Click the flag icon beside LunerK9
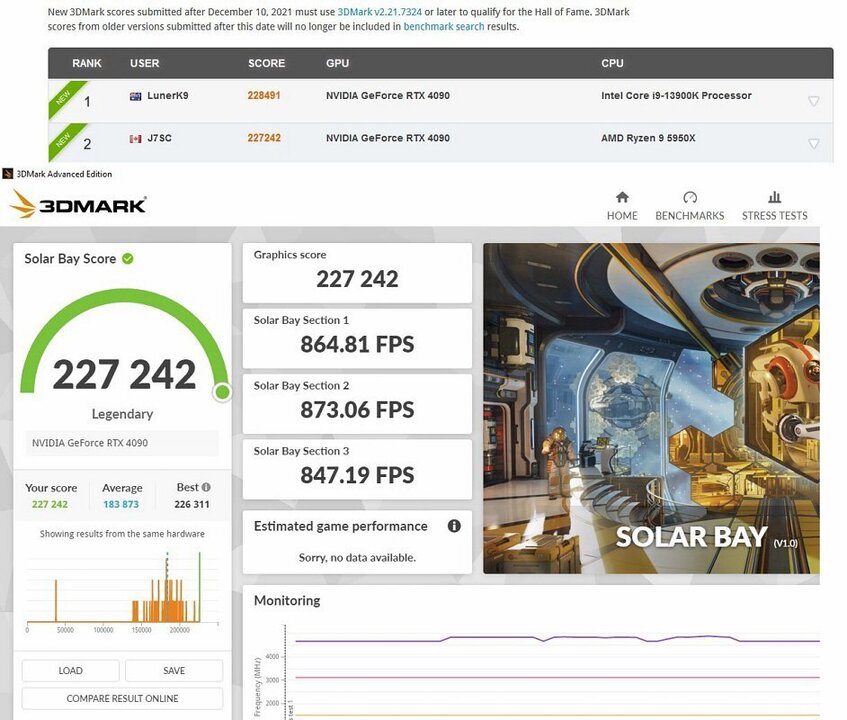This screenshot has width=847, height=720. 136,97
